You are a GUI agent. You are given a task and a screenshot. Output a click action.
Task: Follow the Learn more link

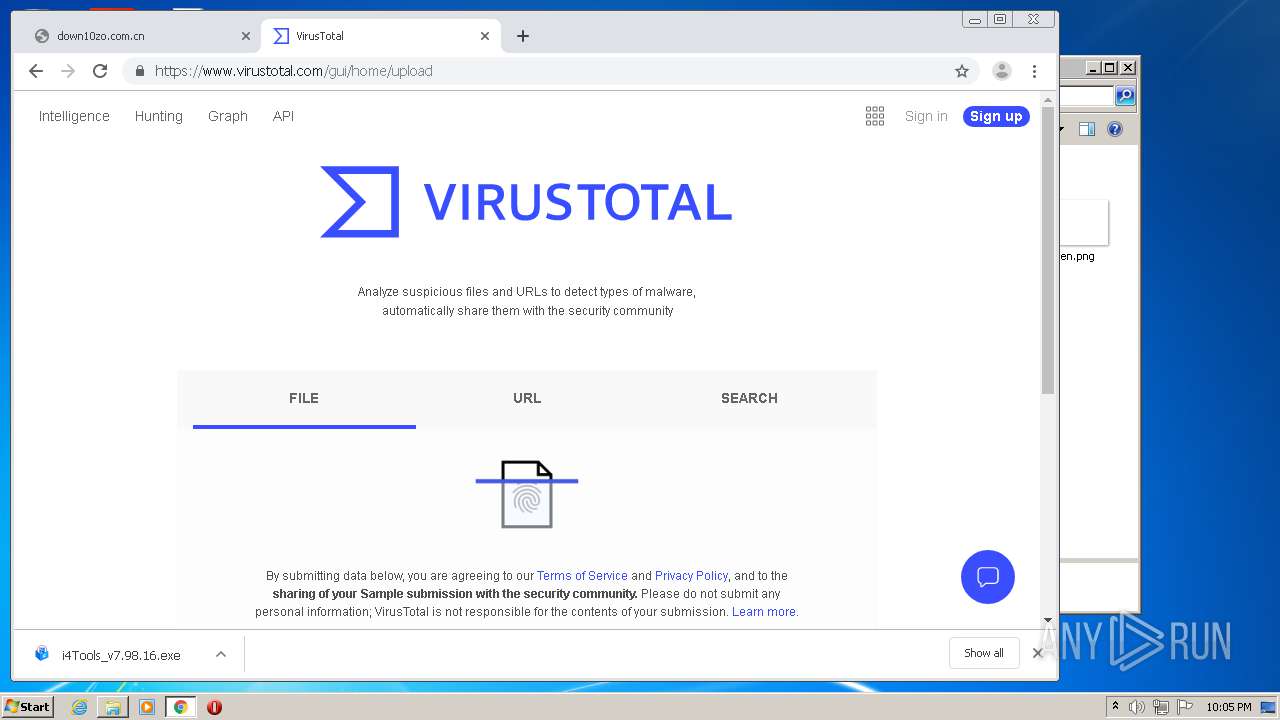click(x=764, y=612)
